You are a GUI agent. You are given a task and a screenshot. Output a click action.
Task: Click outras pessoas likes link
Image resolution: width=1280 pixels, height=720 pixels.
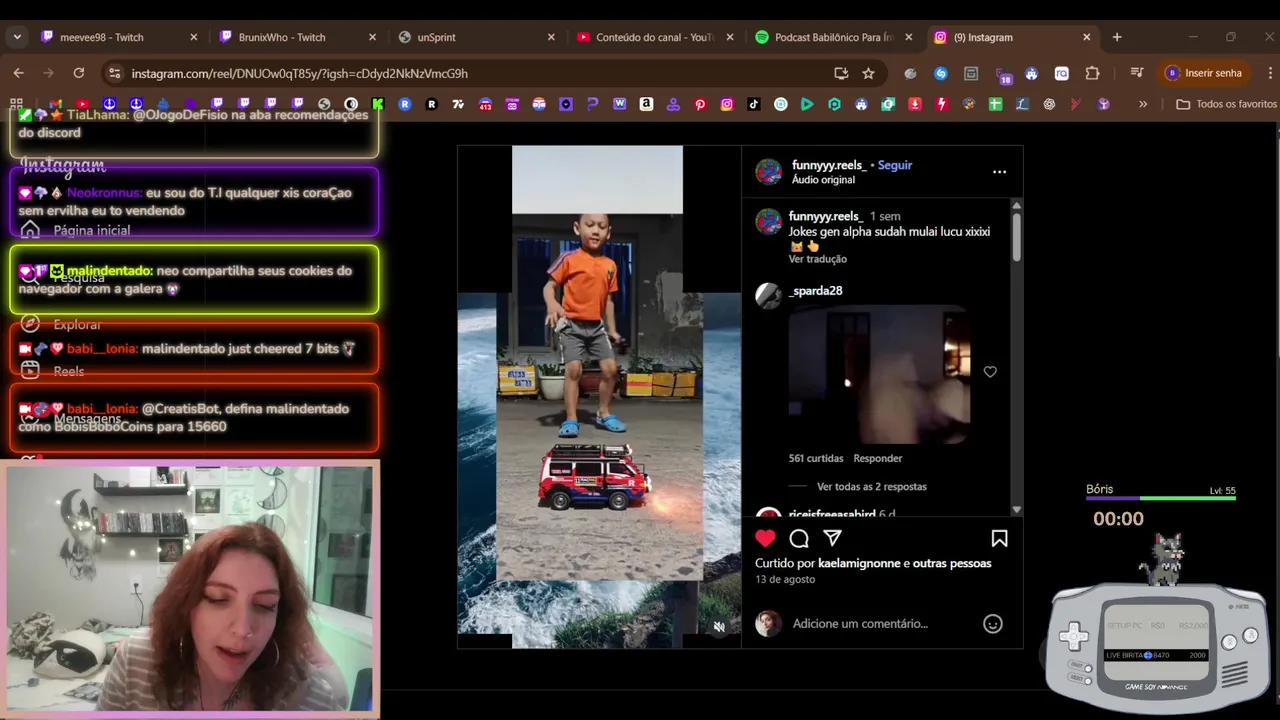(x=952, y=563)
